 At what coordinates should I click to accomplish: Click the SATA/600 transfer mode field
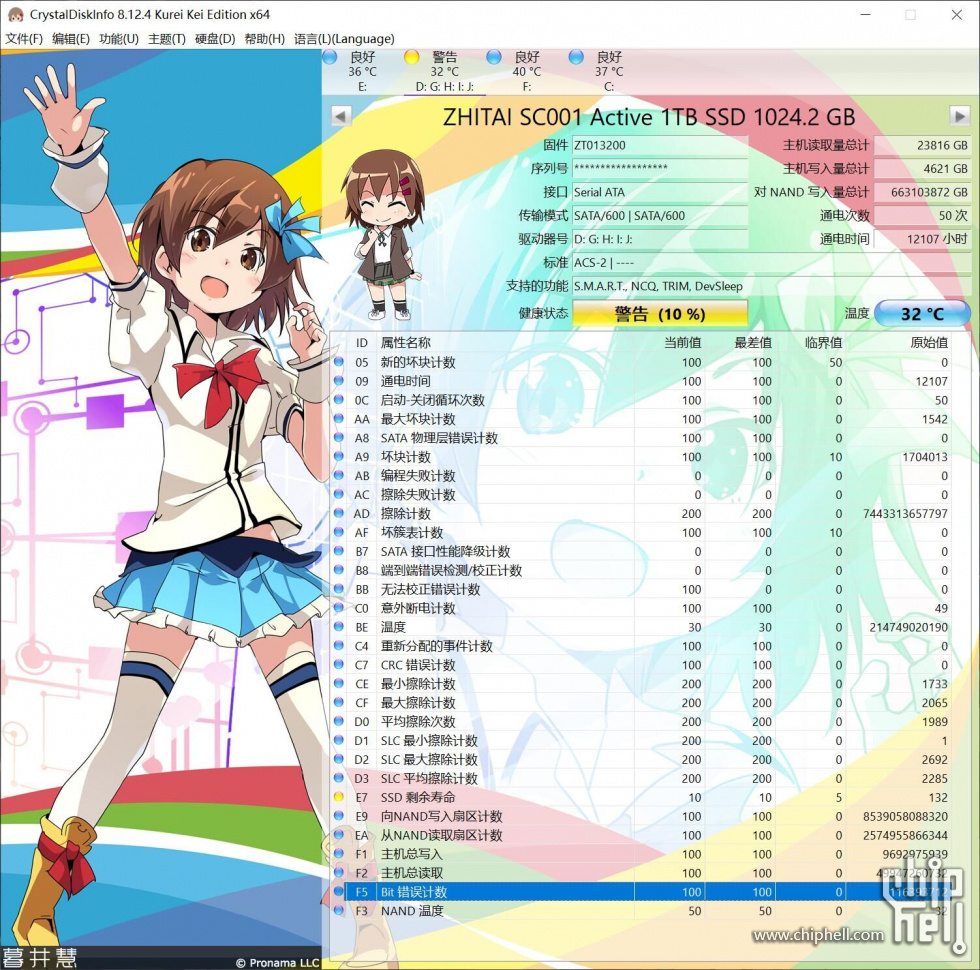click(660, 216)
